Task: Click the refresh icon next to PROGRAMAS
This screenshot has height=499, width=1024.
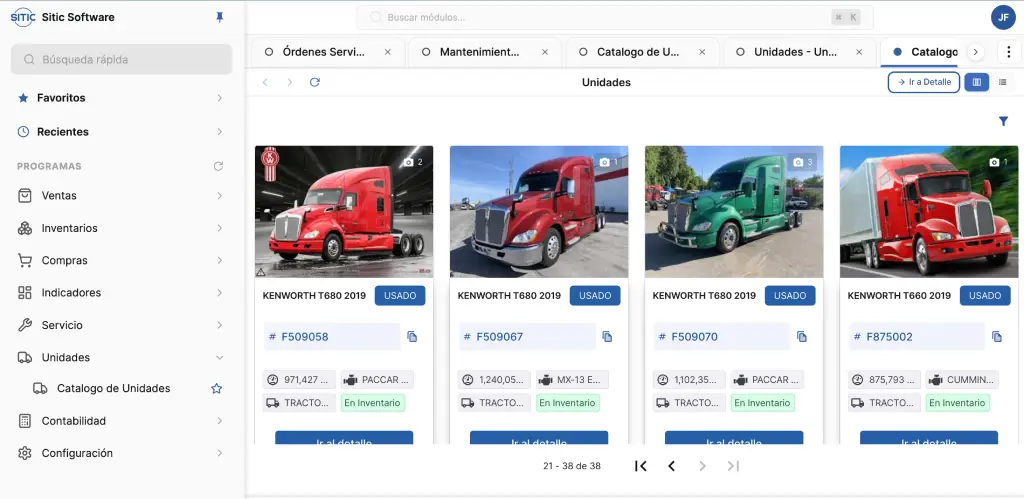Action: point(219,167)
